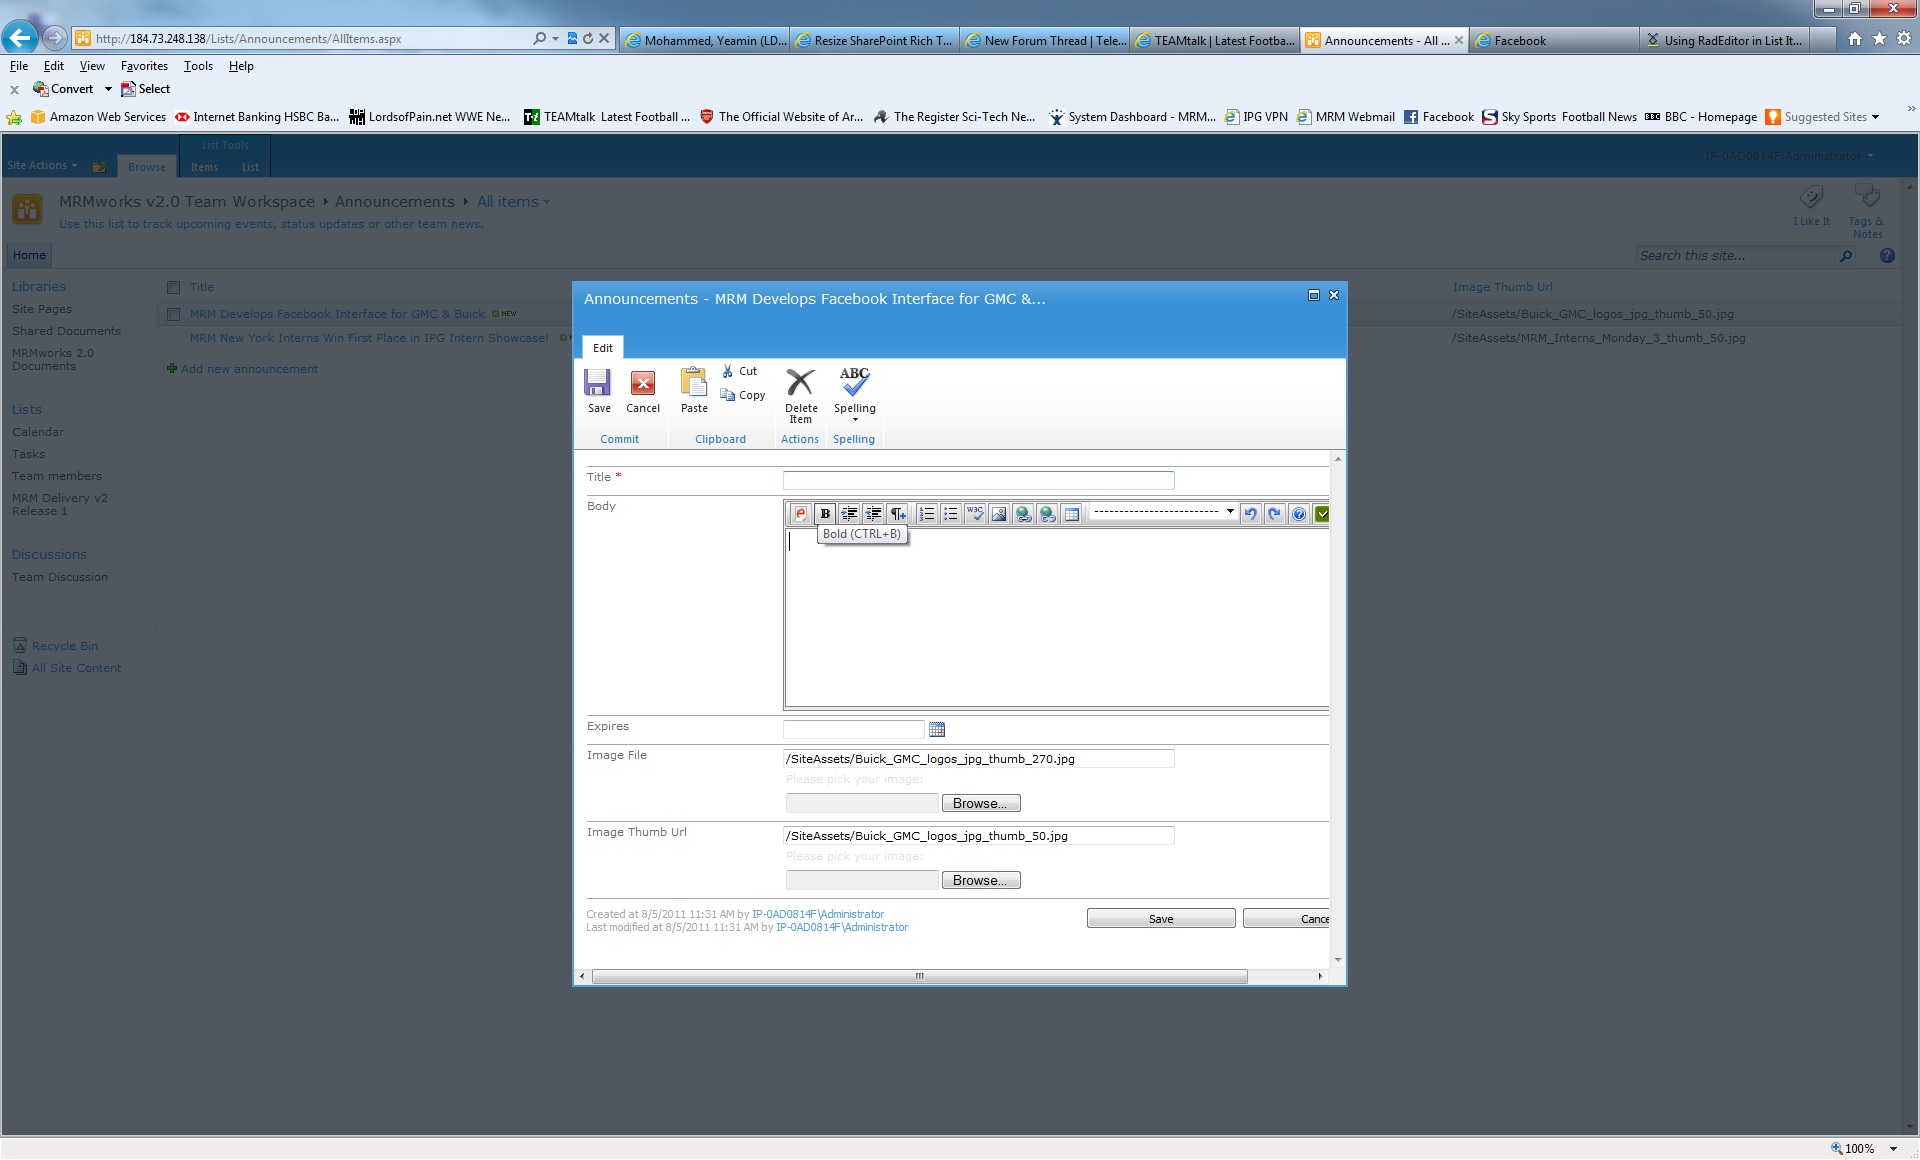
Task: Open the Favorites menu
Action: pyautogui.click(x=144, y=66)
